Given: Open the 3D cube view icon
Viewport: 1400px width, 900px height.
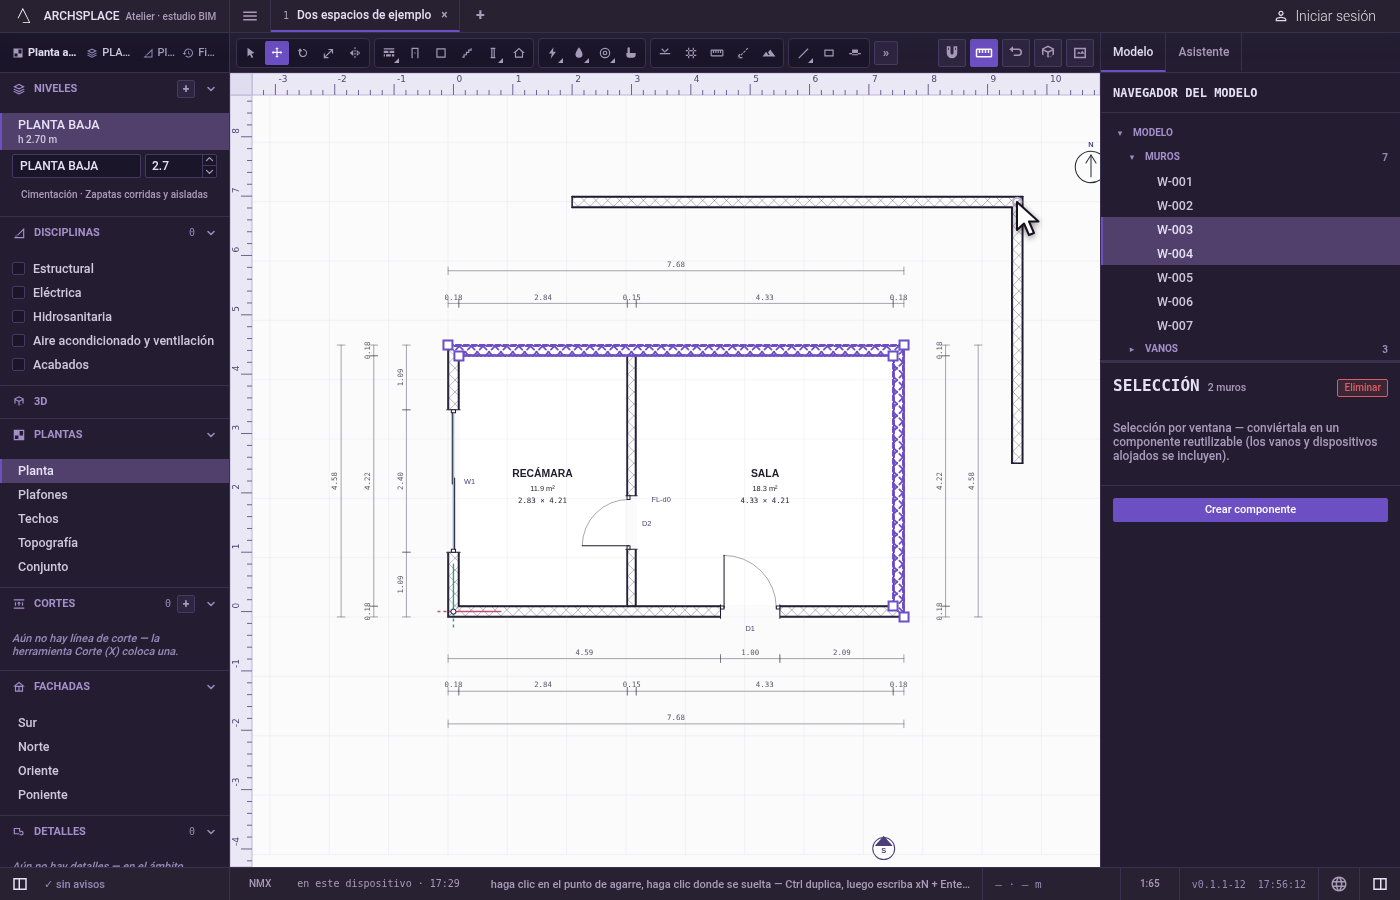Looking at the screenshot, I should 1048,53.
